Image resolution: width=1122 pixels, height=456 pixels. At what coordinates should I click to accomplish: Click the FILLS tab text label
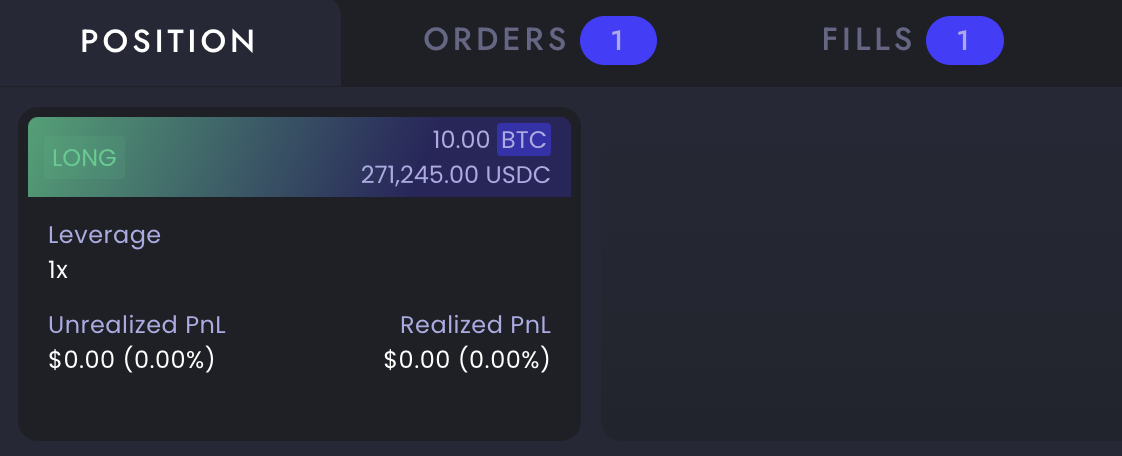(867, 40)
